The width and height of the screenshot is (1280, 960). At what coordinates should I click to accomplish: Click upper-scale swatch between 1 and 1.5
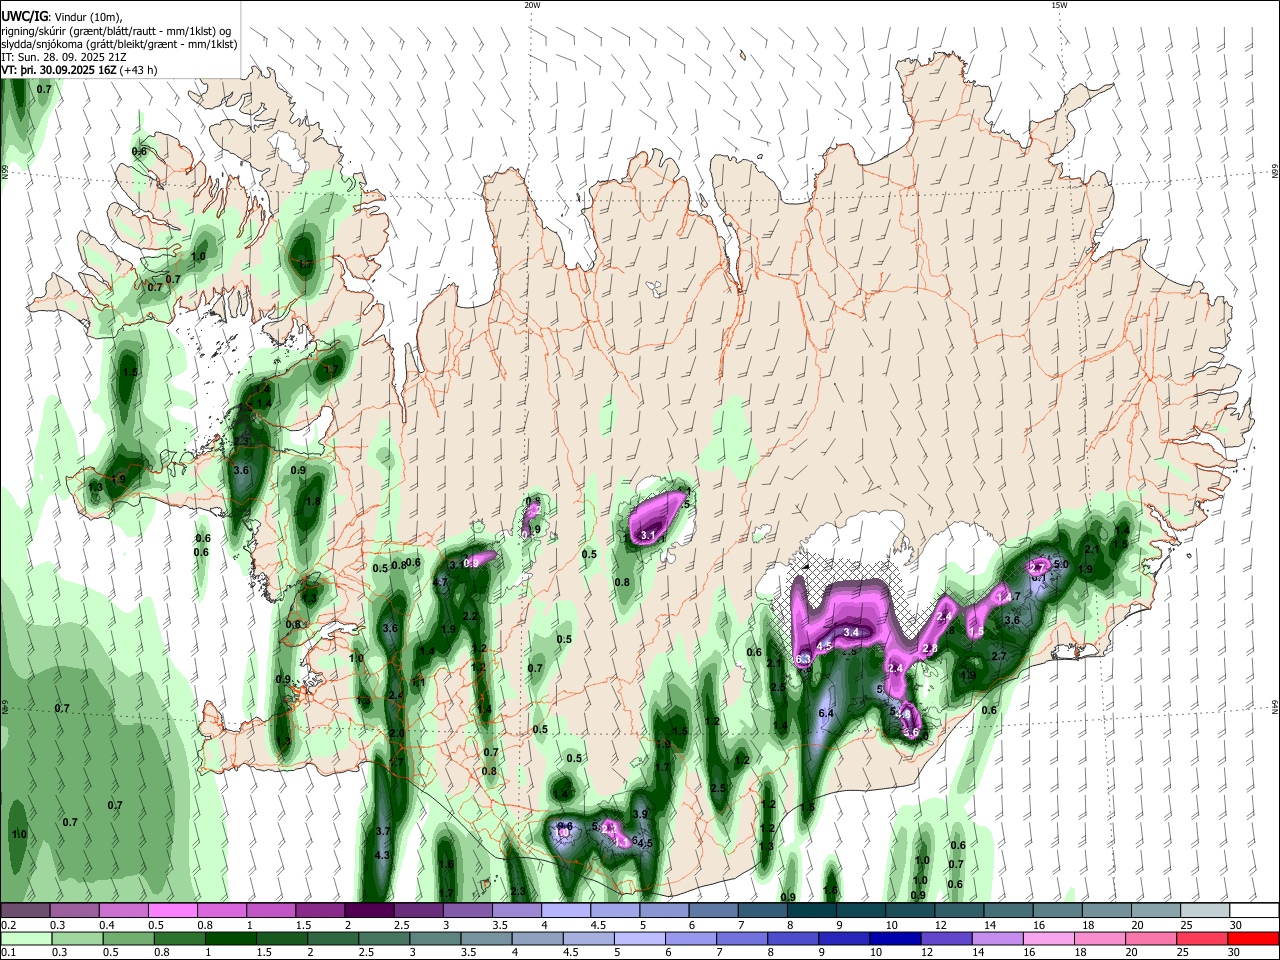click(x=271, y=910)
